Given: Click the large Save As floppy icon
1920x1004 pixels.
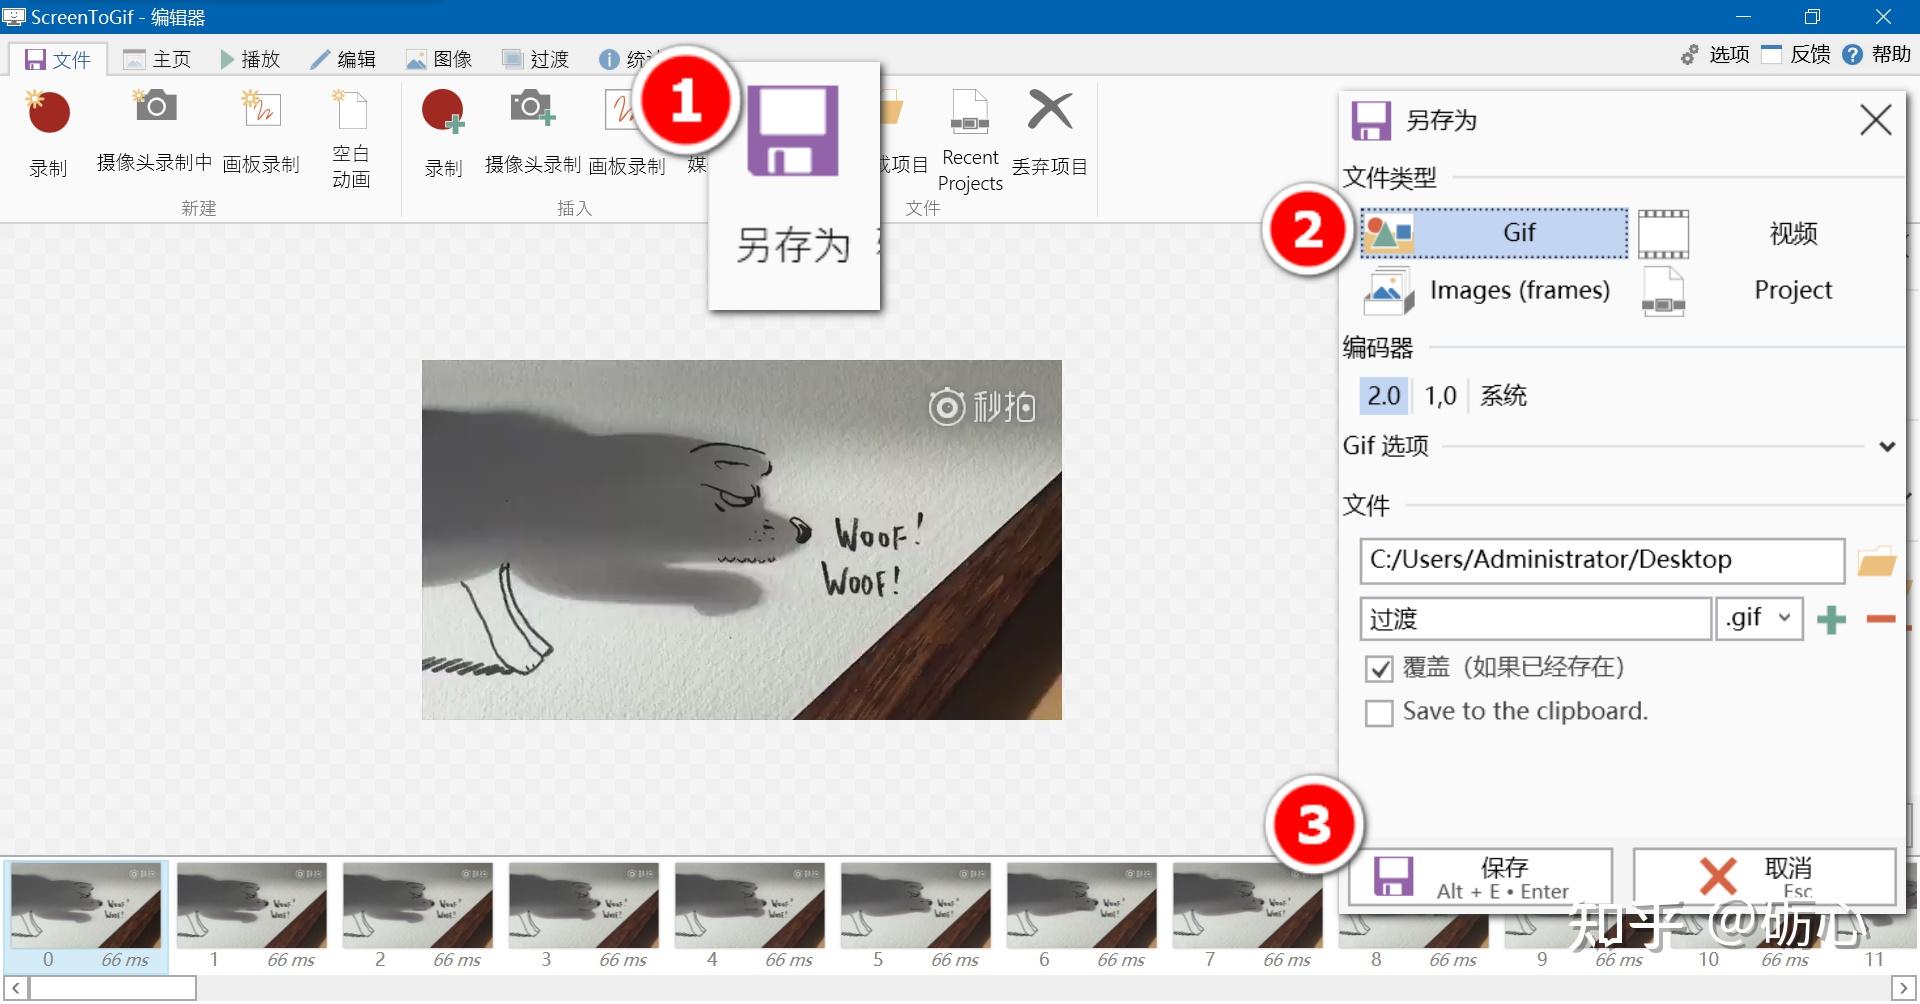Looking at the screenshot, I should (x=793, y=131).
